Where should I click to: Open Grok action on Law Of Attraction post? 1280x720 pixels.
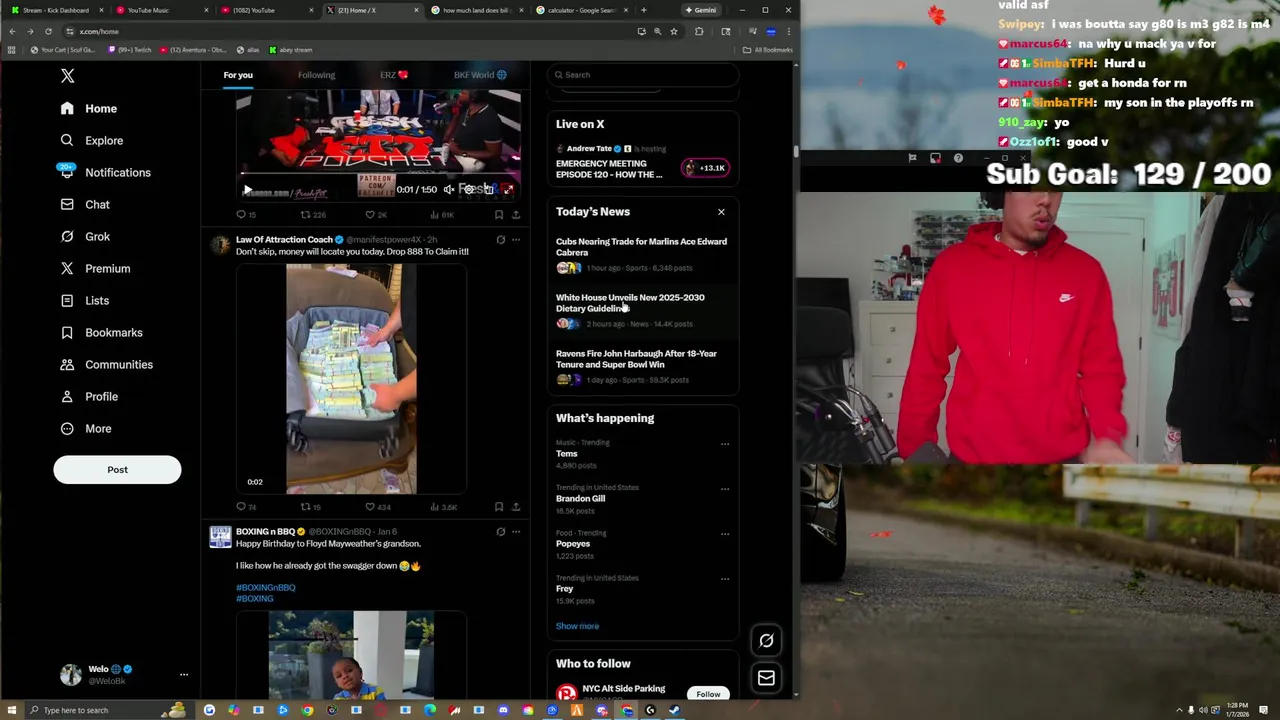(500, 240)
